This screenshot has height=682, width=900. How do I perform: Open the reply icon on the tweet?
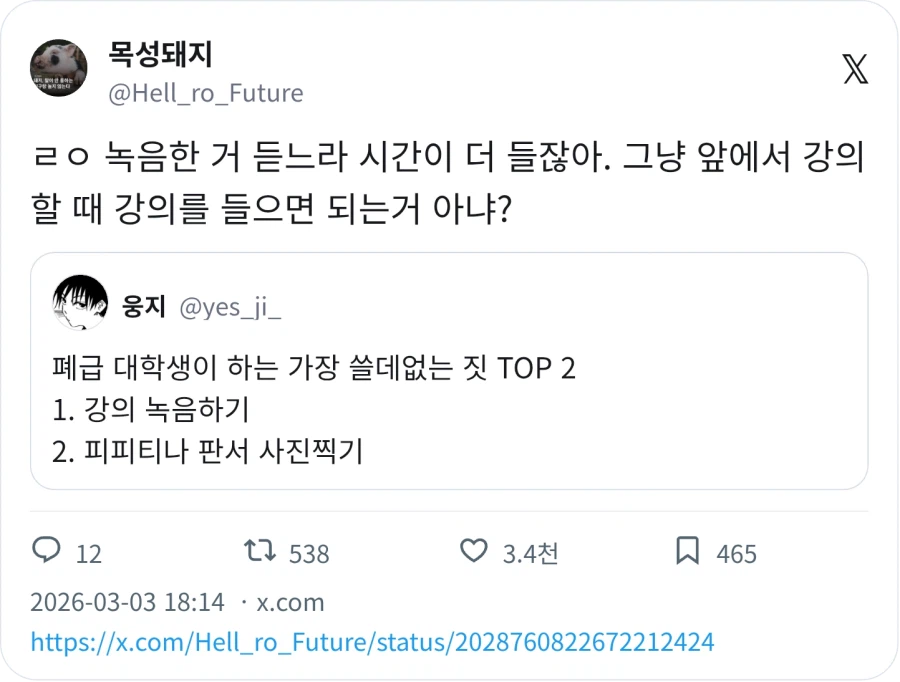(x=40, y=552)
